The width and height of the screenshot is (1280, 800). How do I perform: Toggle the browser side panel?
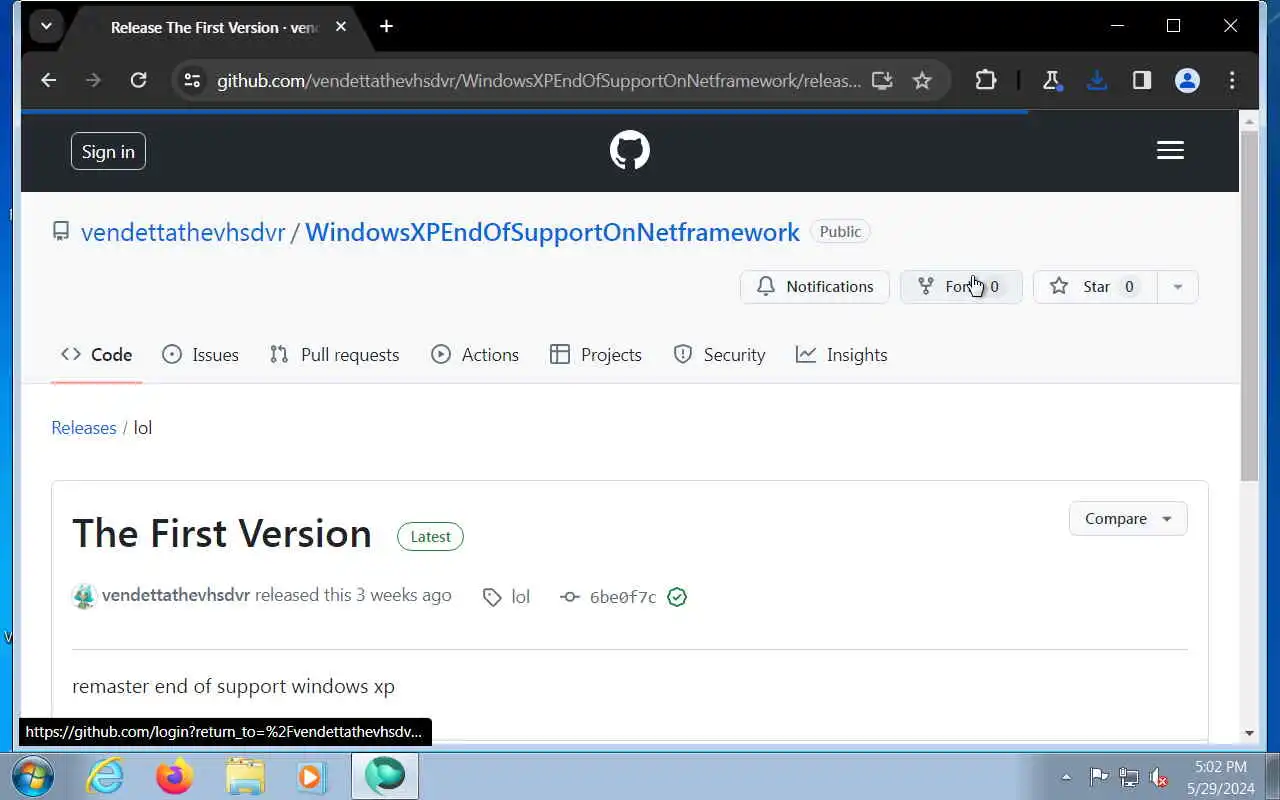click(1141, 80)
